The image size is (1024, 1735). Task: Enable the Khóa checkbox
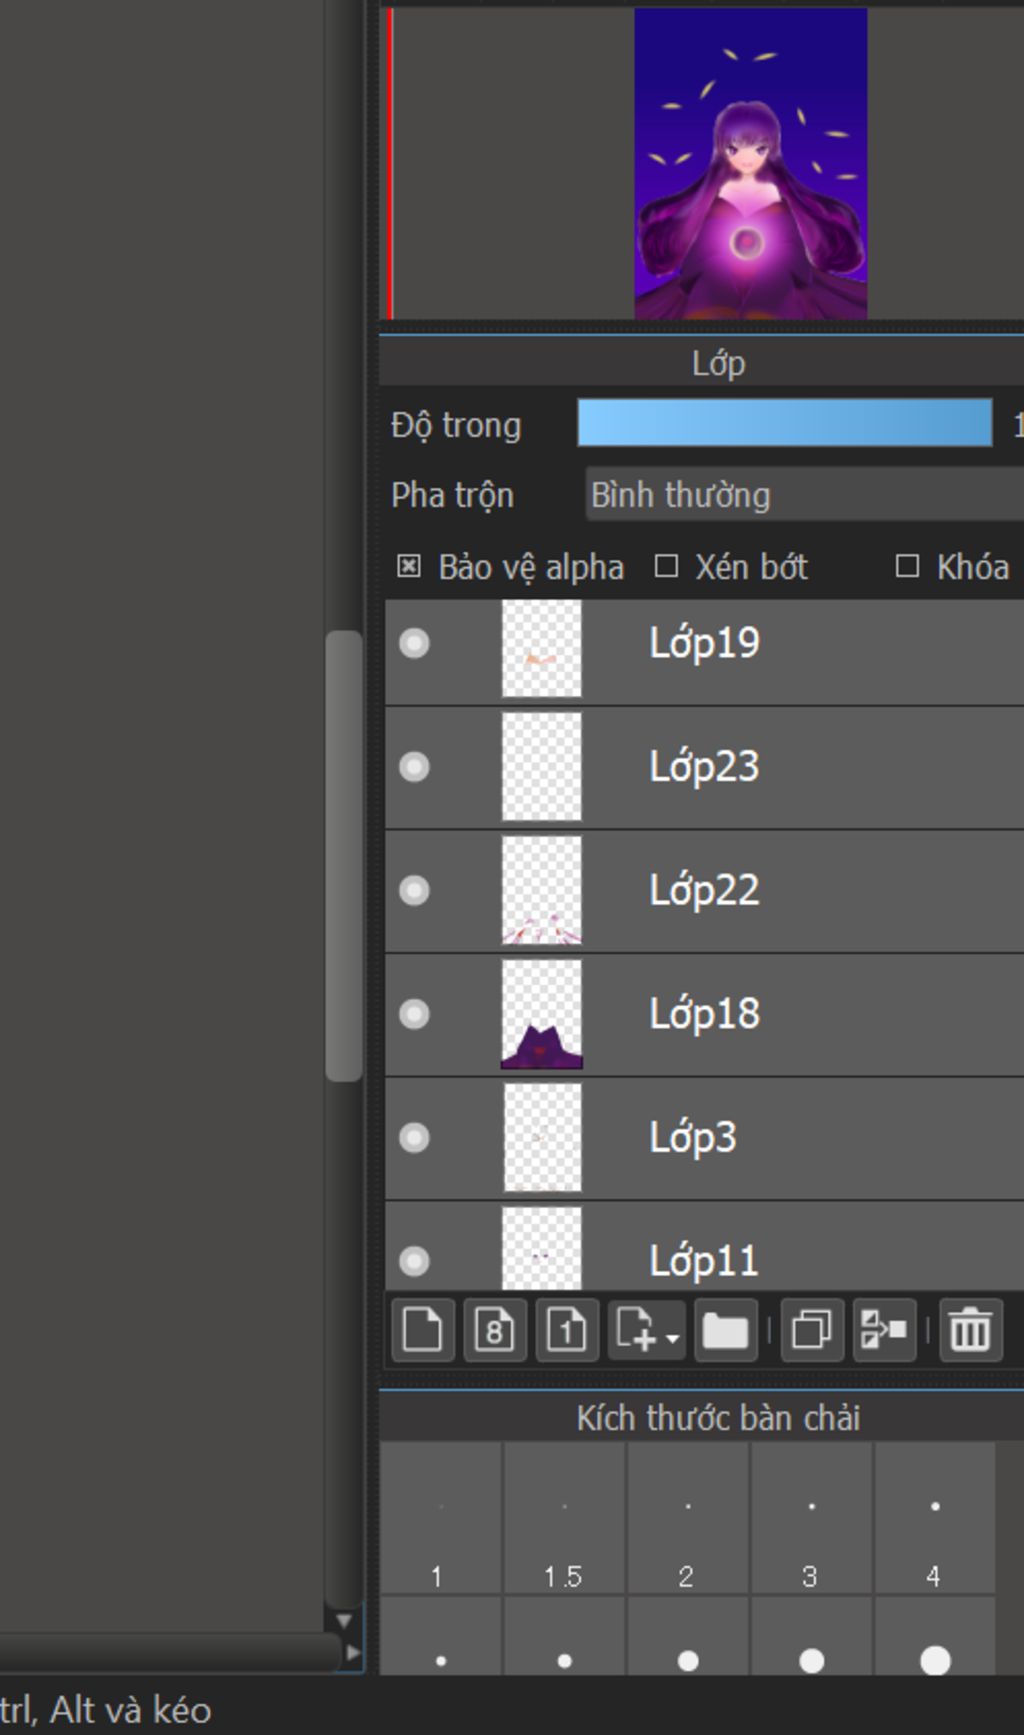907,567
